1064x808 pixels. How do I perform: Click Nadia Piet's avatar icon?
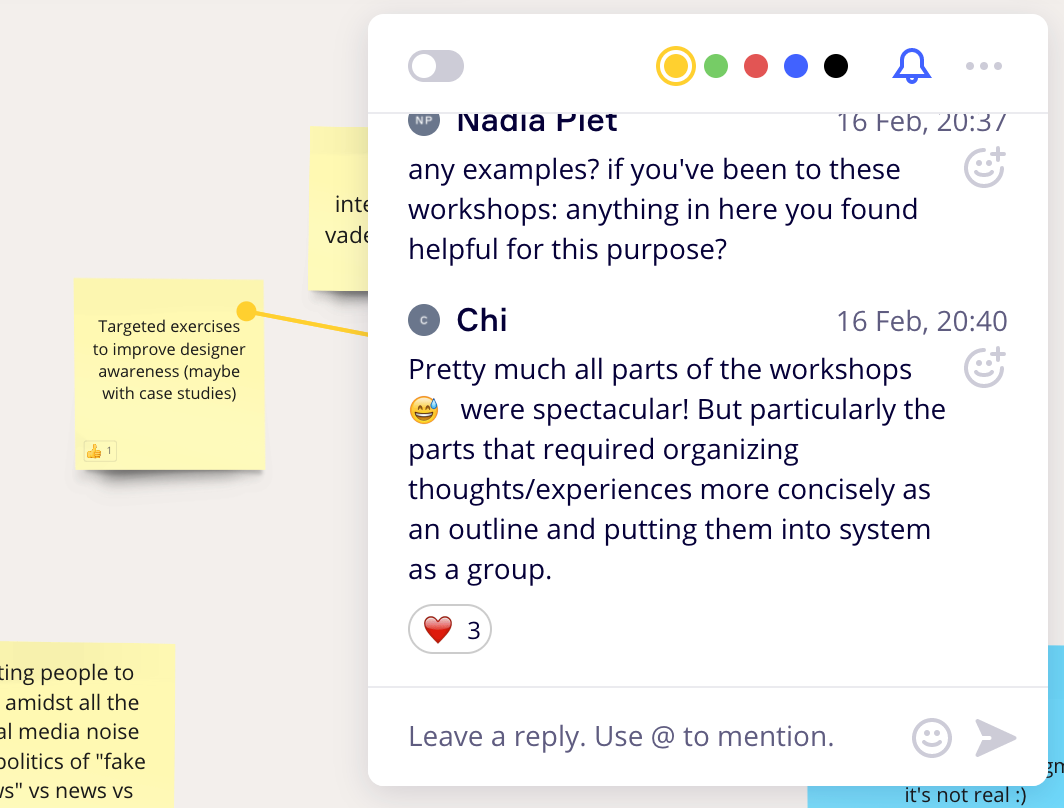(424, 122)
